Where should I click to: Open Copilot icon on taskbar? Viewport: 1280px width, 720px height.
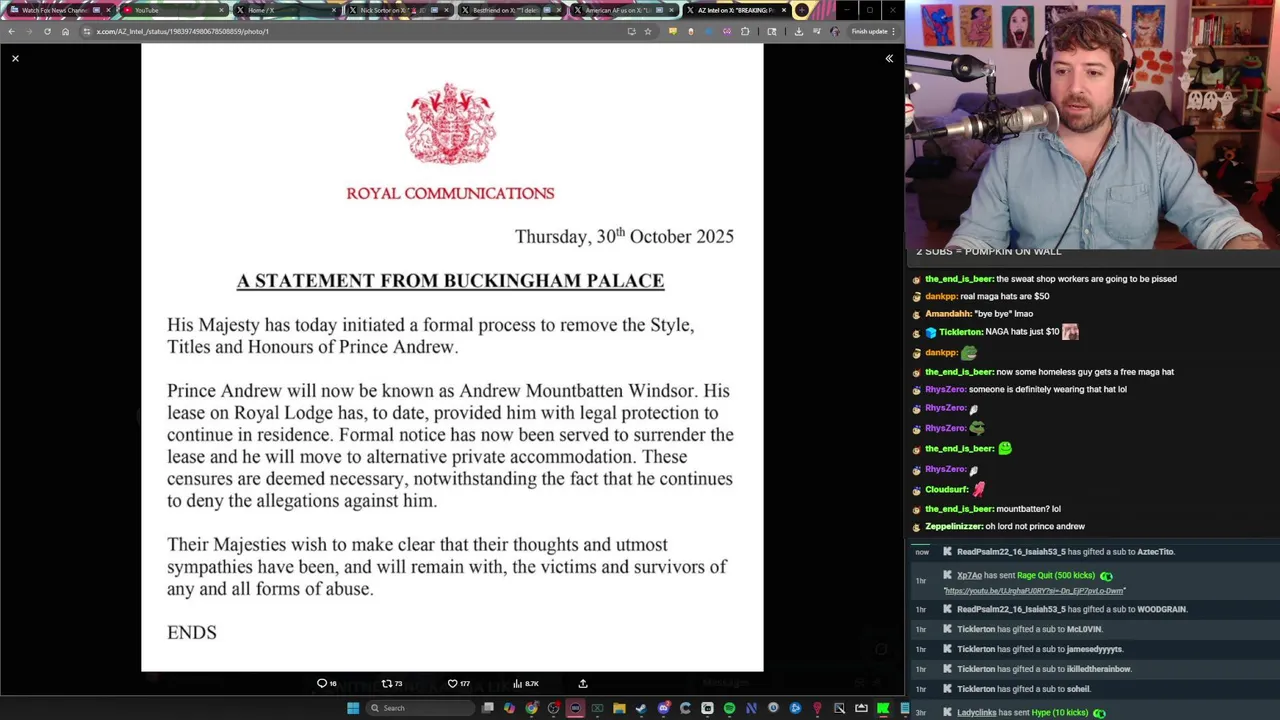pos(510,708)
